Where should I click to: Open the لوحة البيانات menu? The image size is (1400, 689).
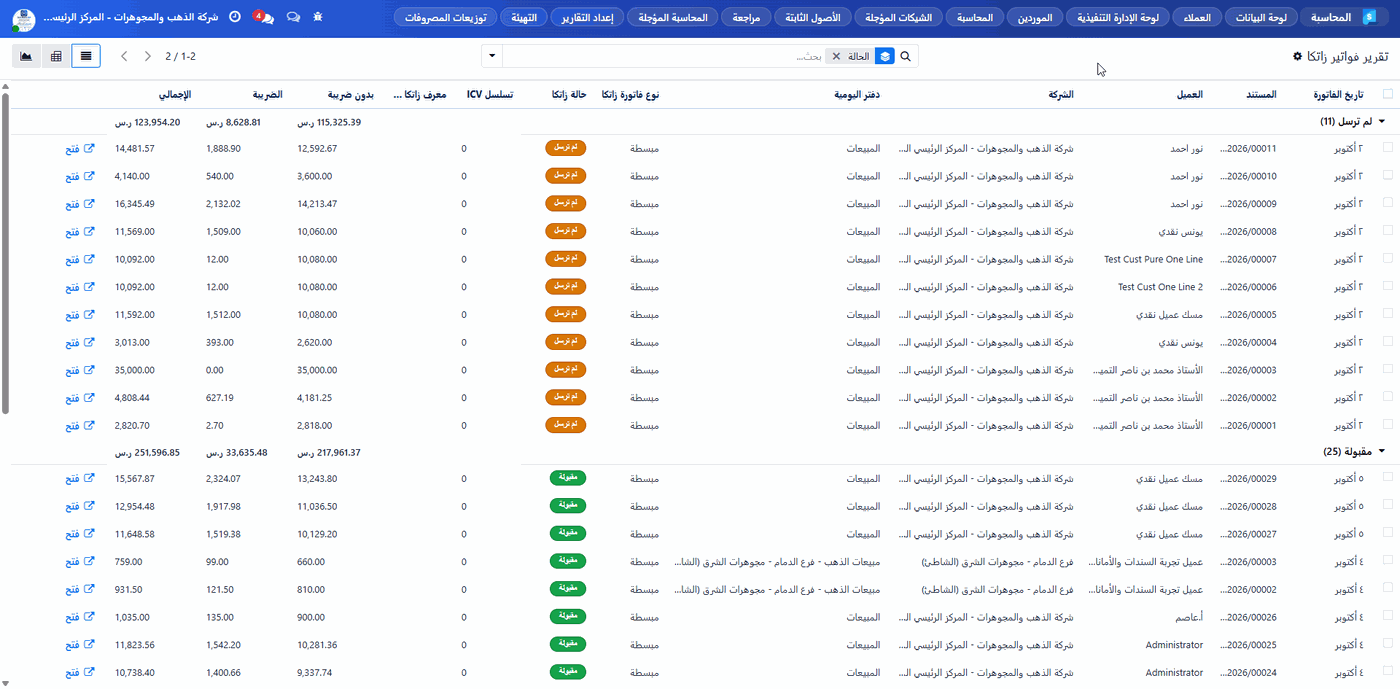point(1261,18)
